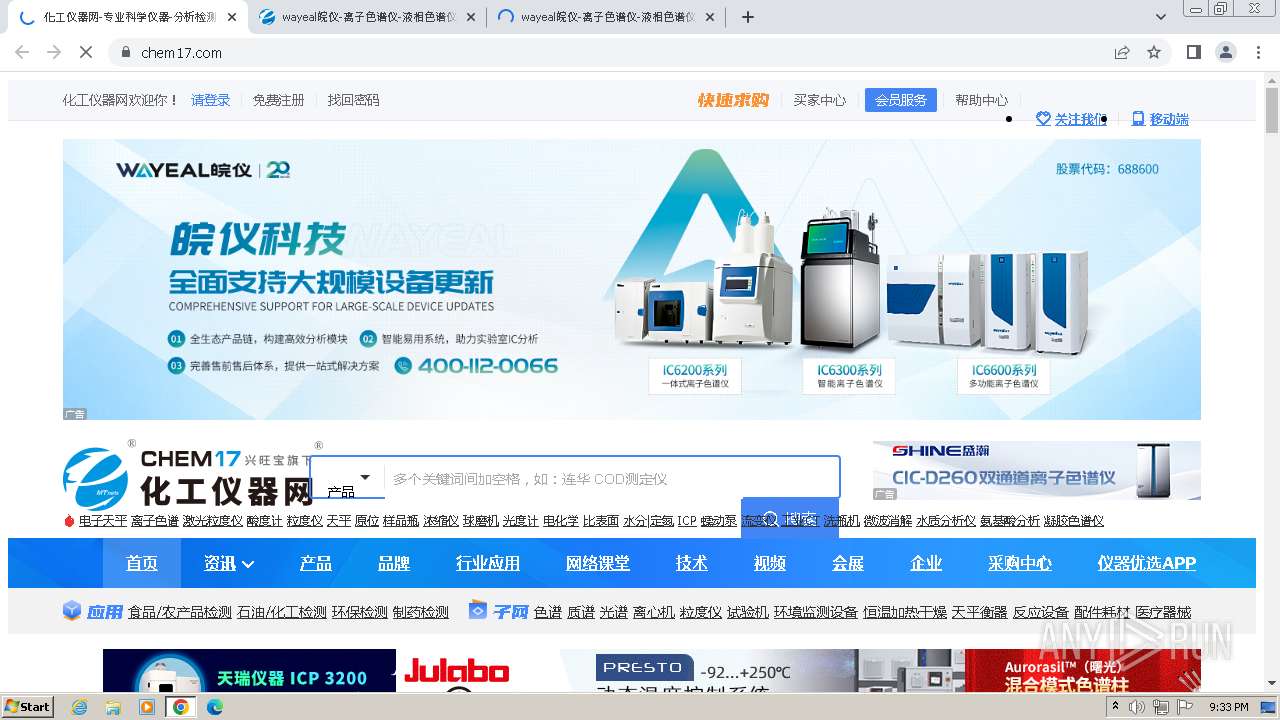
Task: Click the volume icon in the system tray
Action: [1137, 707]
